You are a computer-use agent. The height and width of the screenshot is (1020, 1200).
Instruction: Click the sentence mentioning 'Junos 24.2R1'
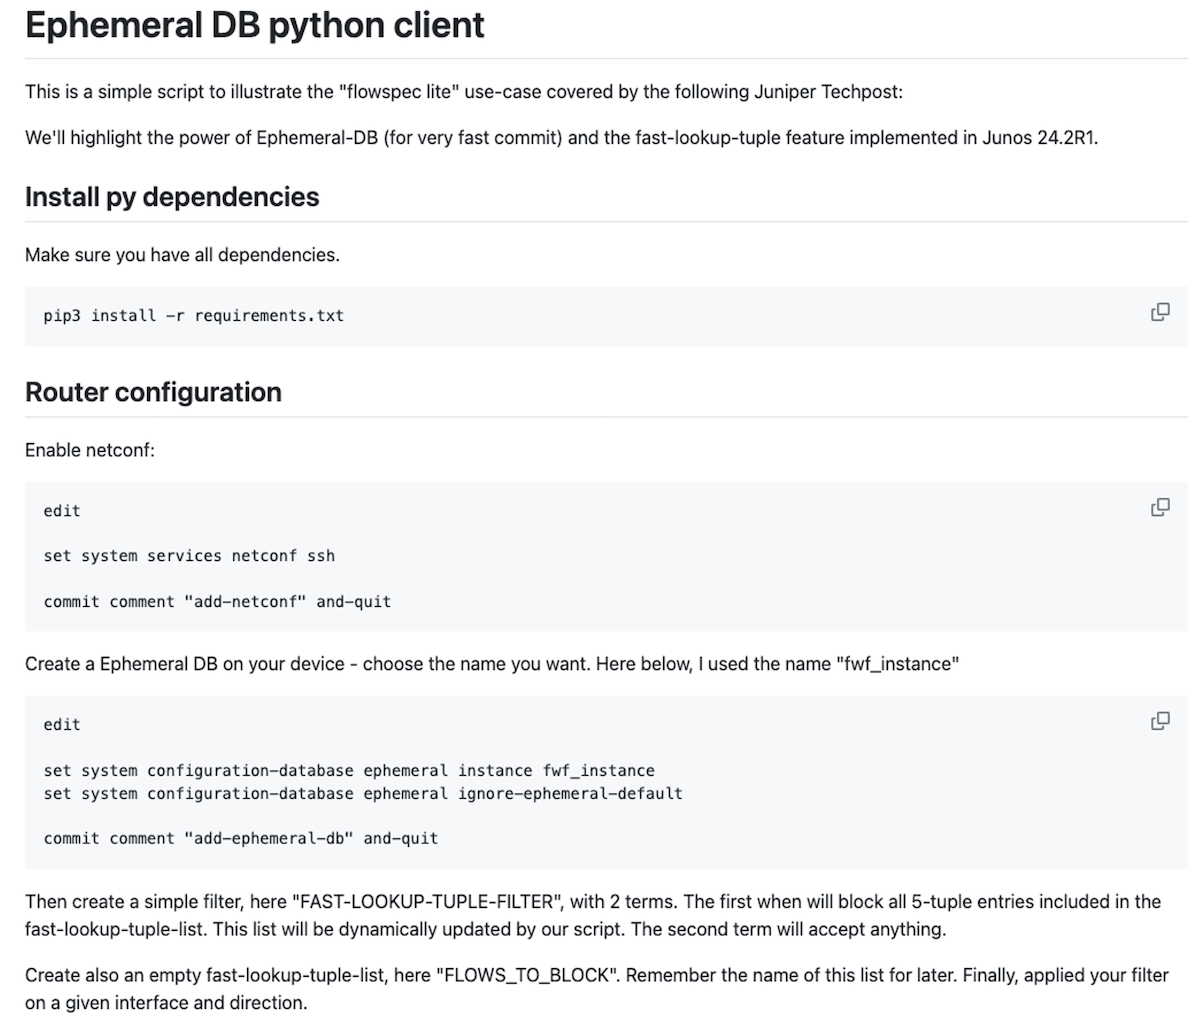click(561, 138)
